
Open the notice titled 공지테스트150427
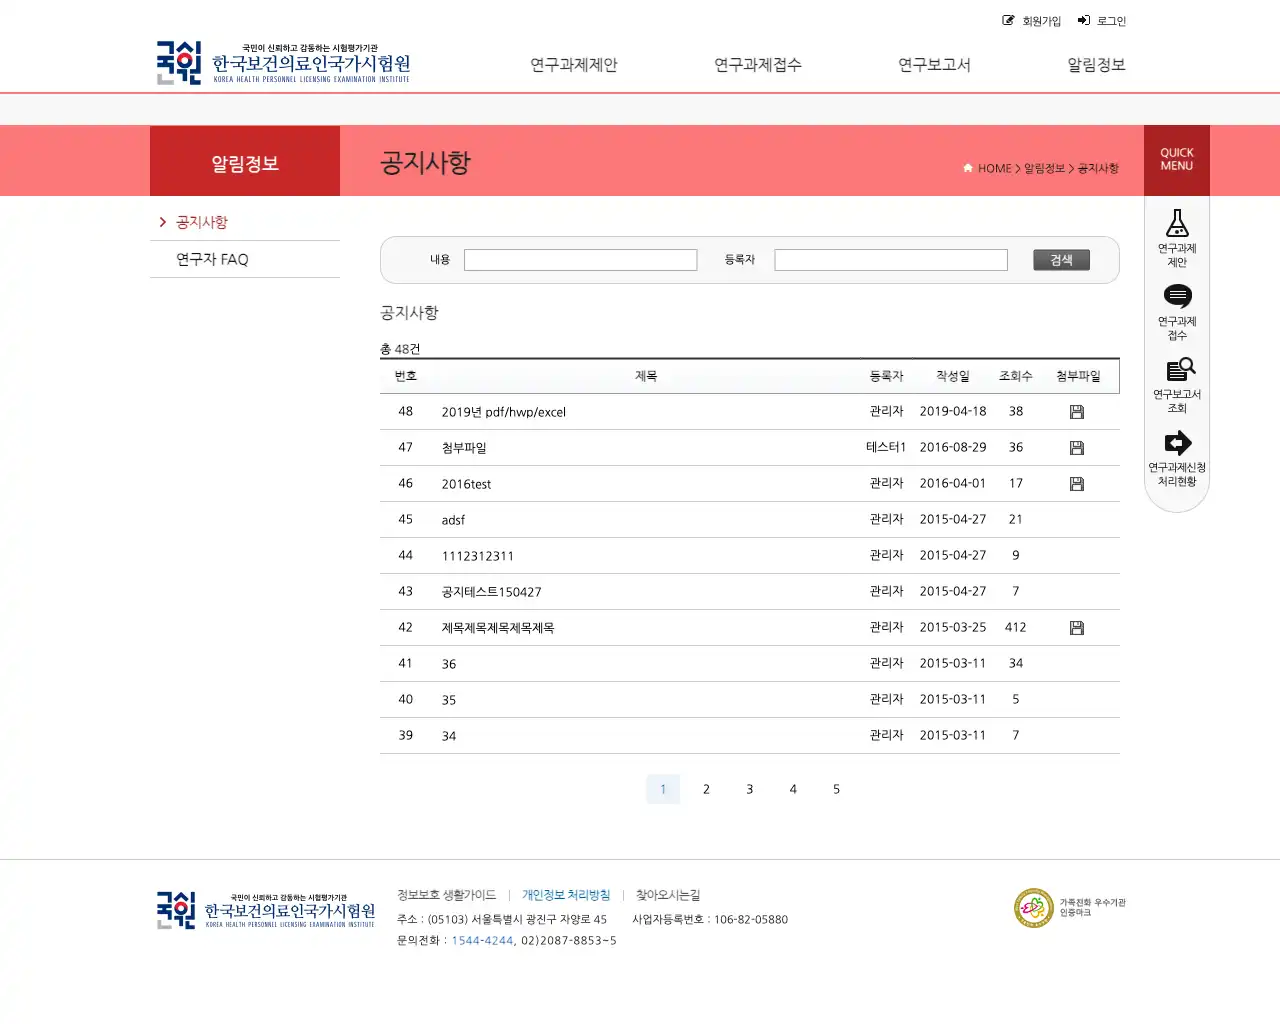pos(492,592)
